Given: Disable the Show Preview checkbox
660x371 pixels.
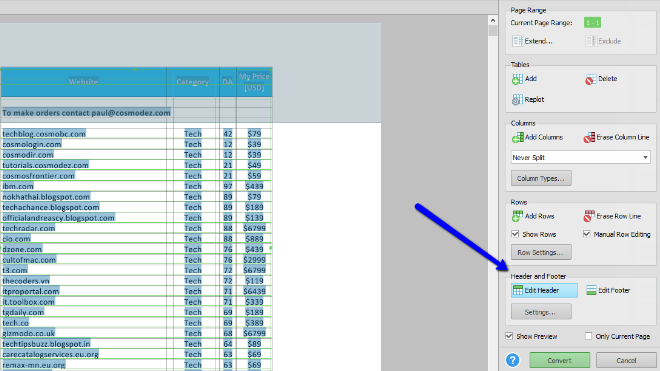Looking at the screenshot, I should (509, 336).
